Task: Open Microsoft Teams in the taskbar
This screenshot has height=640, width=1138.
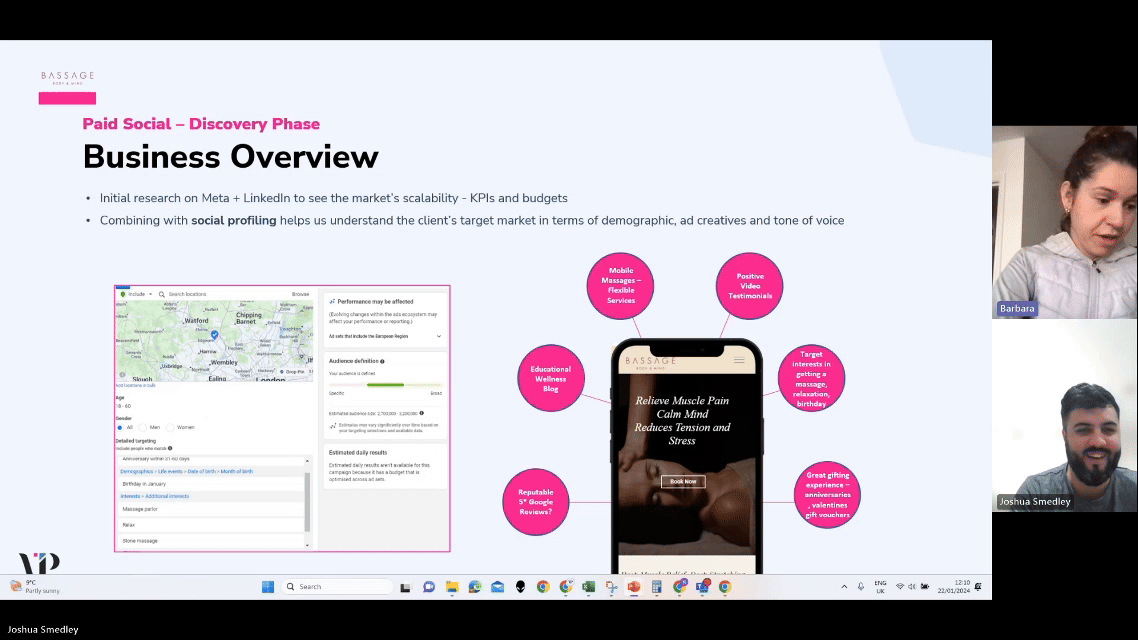Action: pos(703,586)
